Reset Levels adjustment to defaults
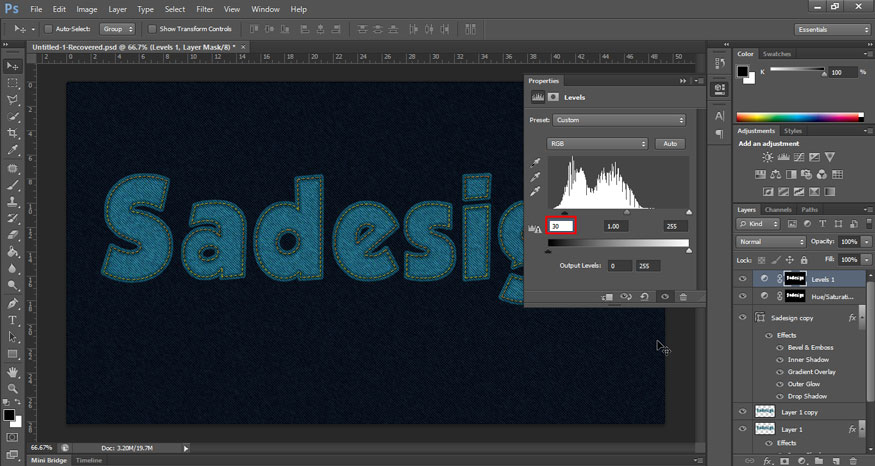The width and height of the screenshot is (875, 466). click(645, 297)
